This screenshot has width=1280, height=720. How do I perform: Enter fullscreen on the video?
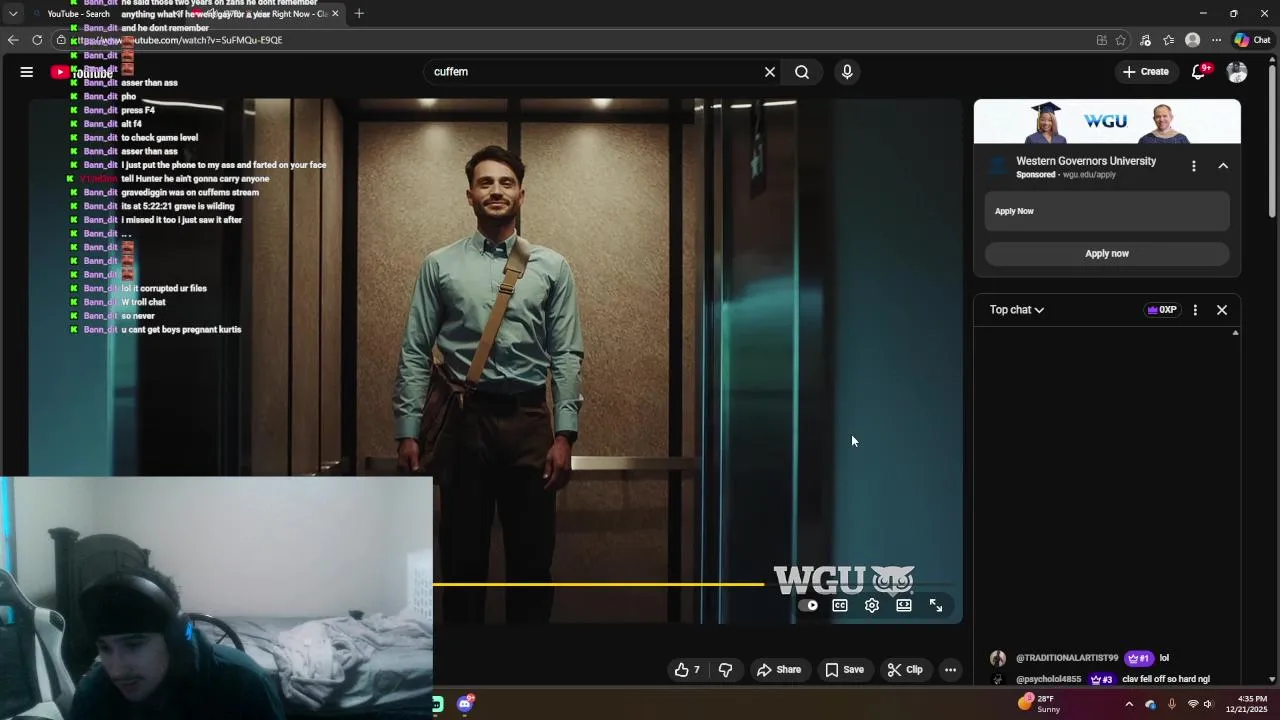(936, 605)
